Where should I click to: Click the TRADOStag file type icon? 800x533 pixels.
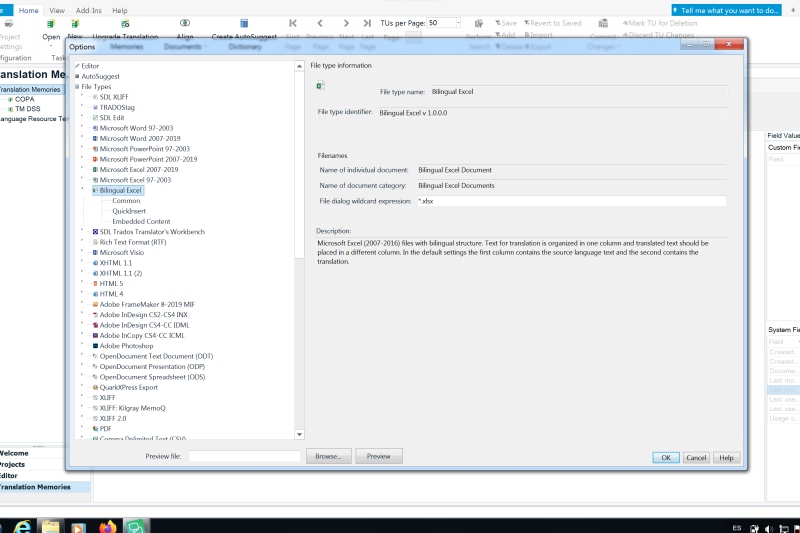tap(95, 107)
